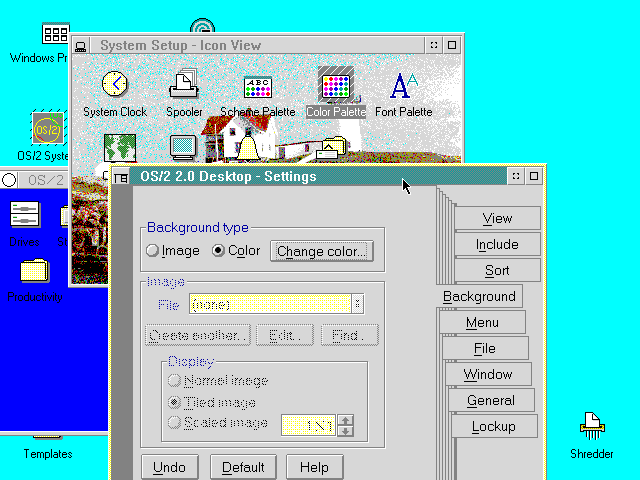
Task: Switch to the Sort tab
Action: [497, 270]
